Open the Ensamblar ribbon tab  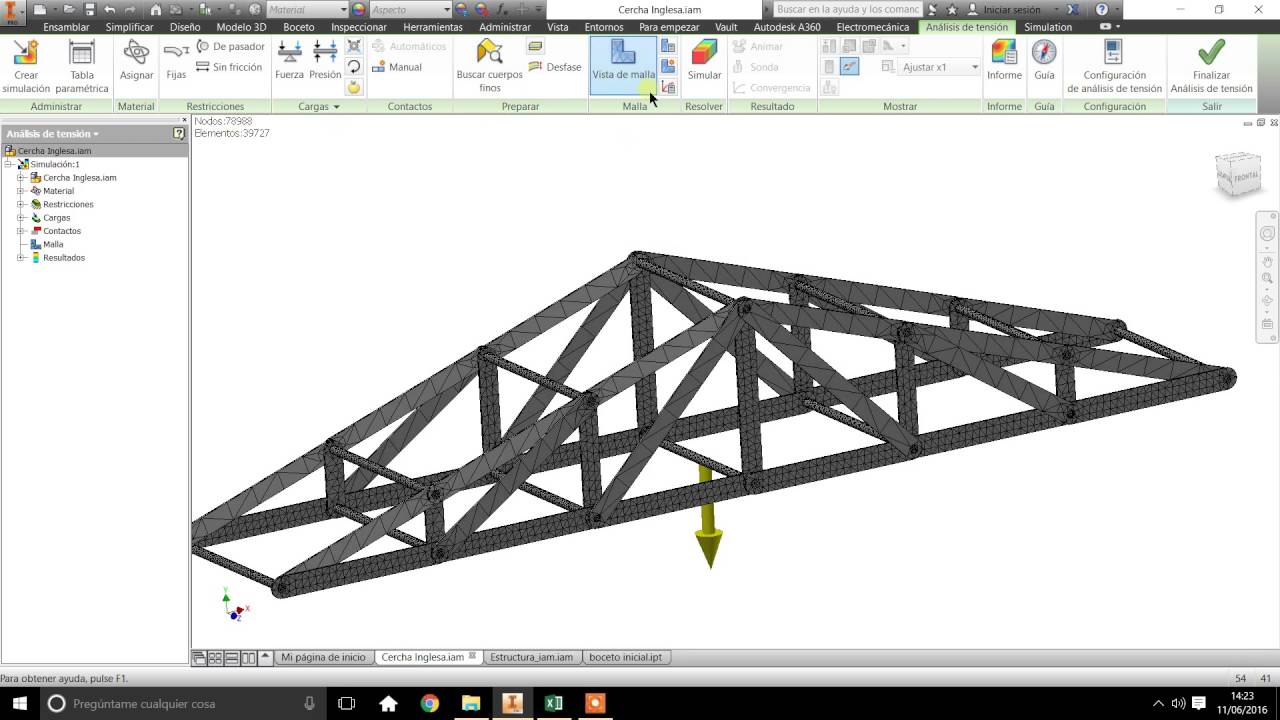pyautogui.click(x=66, y=27)
